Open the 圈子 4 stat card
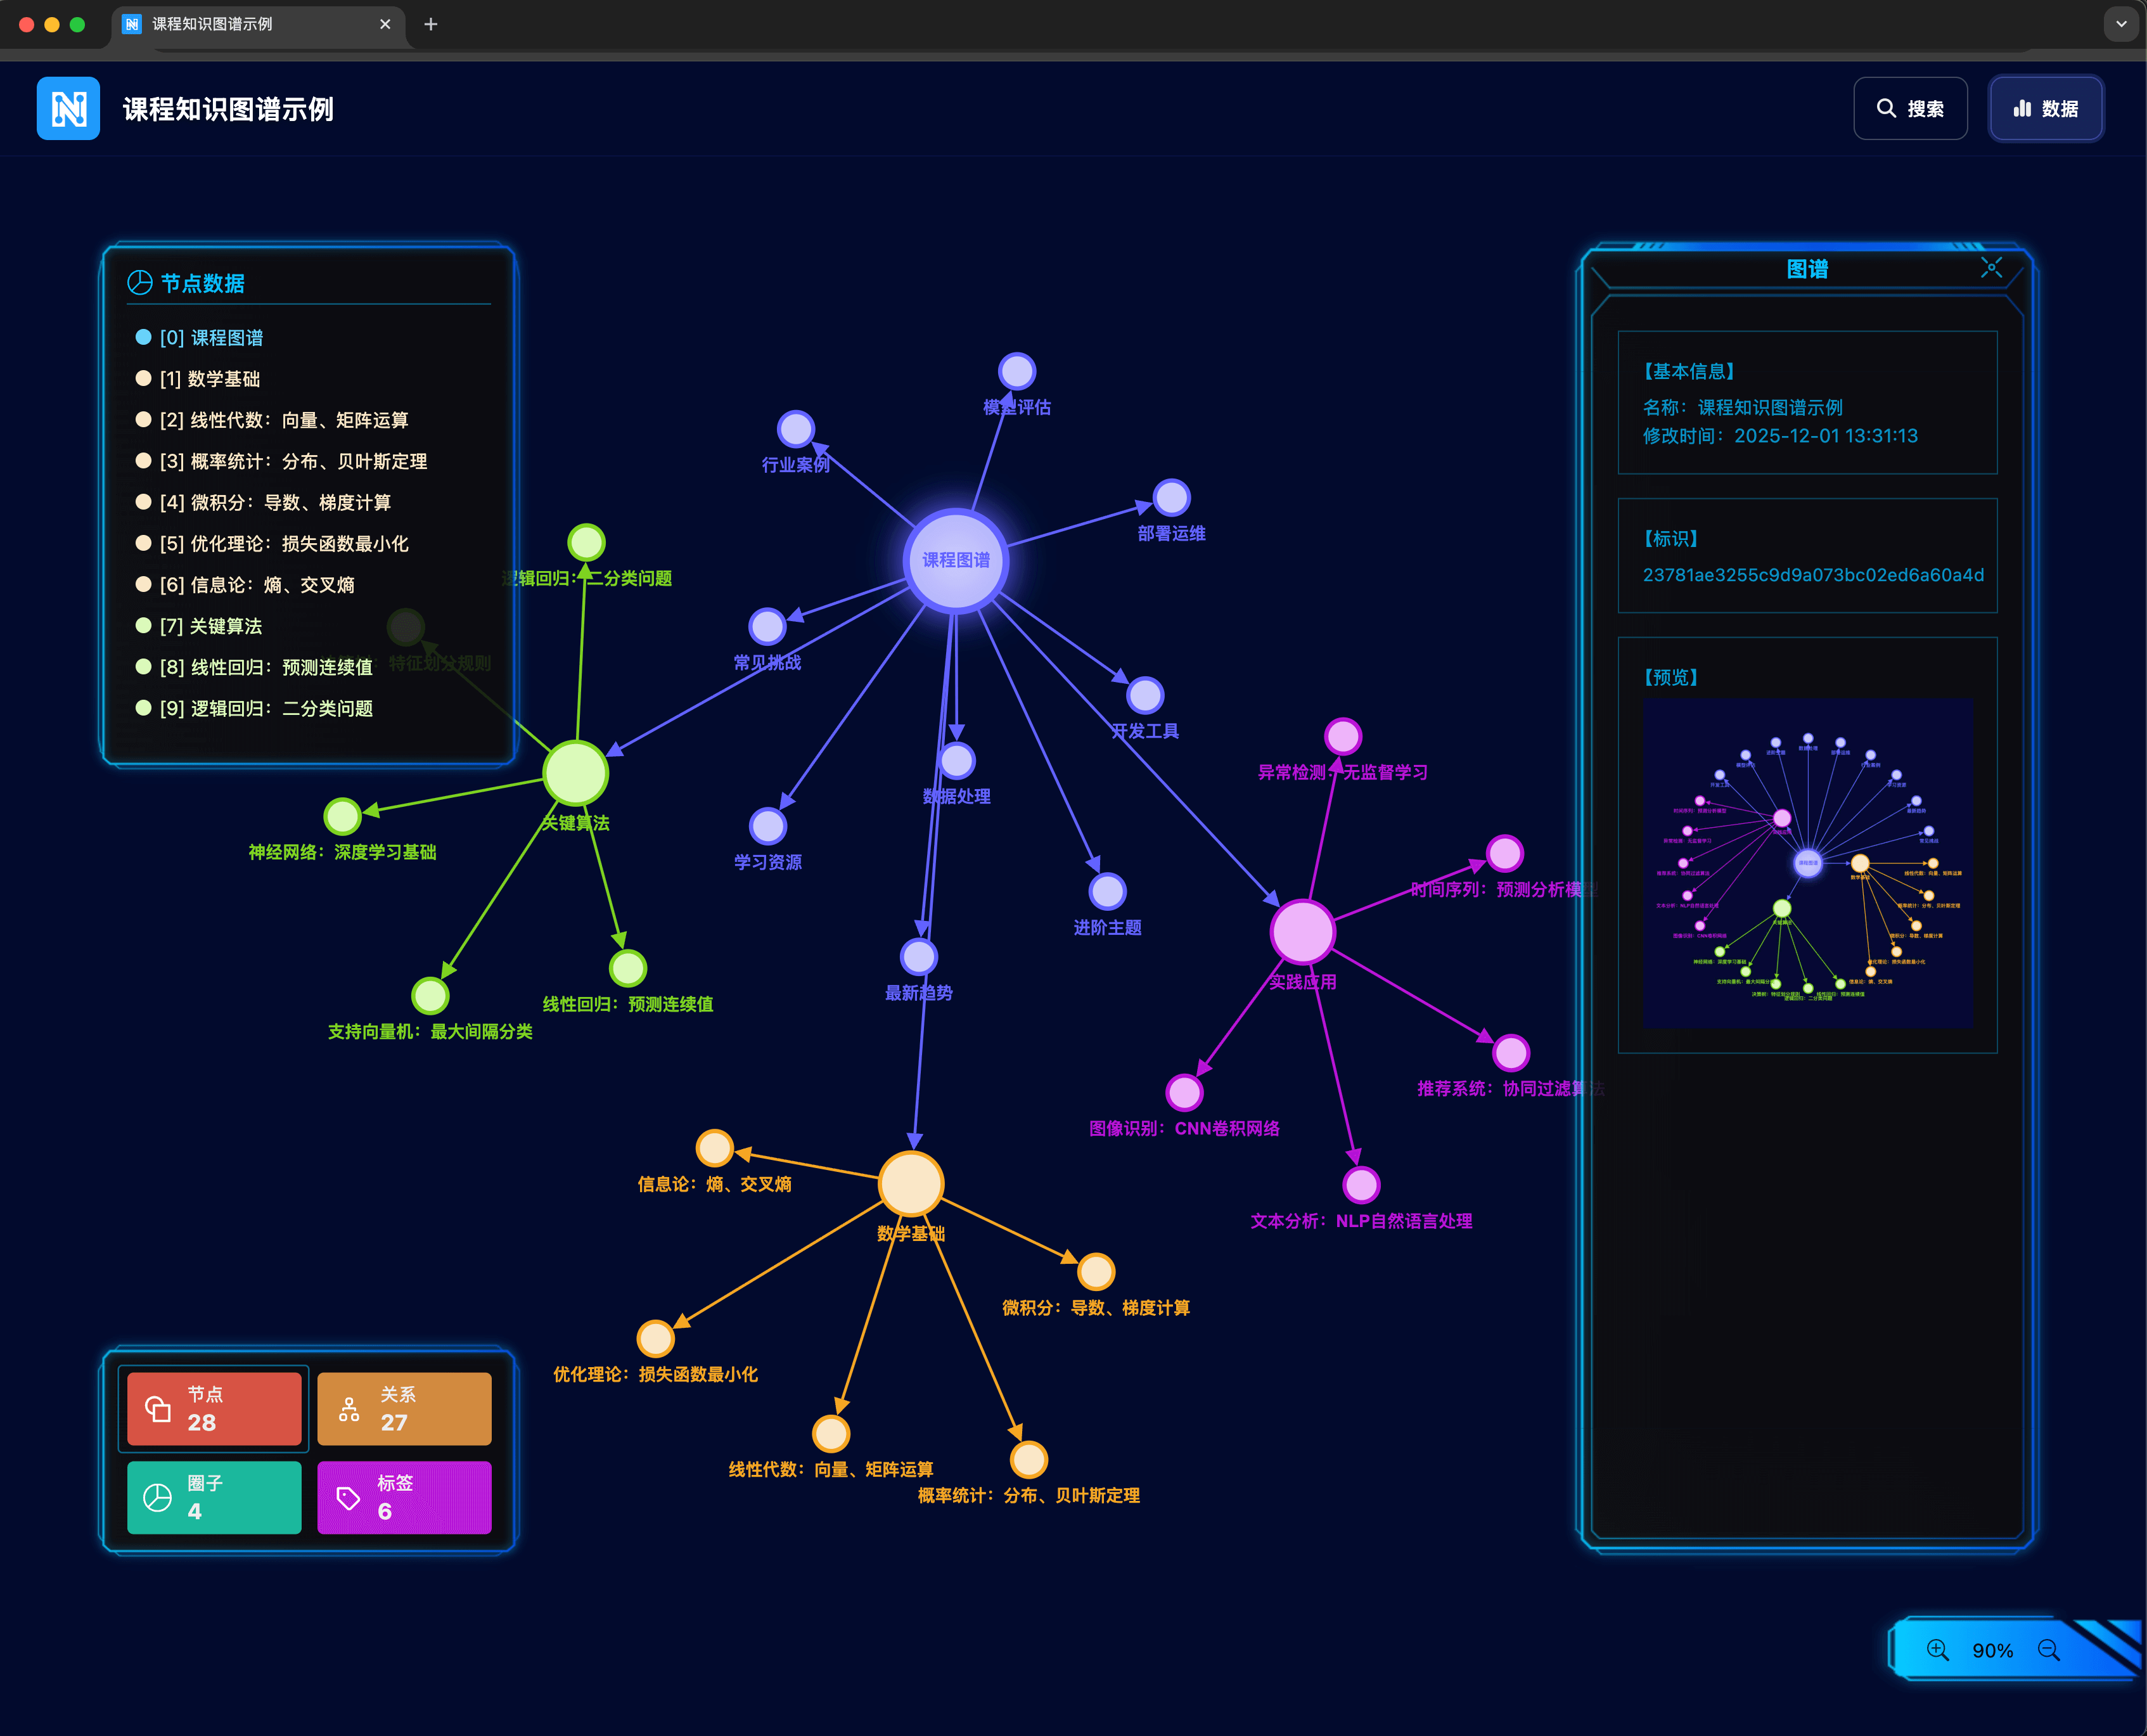The height and width of the screenshot is (1736, 2147). coord(214,1497)
